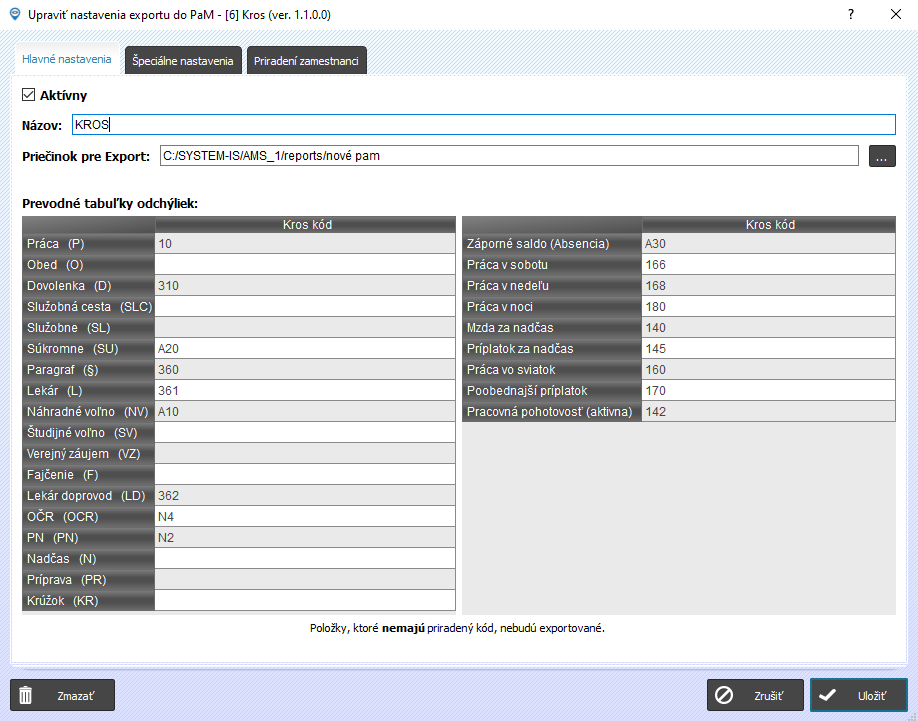The height and width of the screenshot is (721, 918).
Task: Select code cell 140 for Mzda za nadčas
Action: click(769, 328)
